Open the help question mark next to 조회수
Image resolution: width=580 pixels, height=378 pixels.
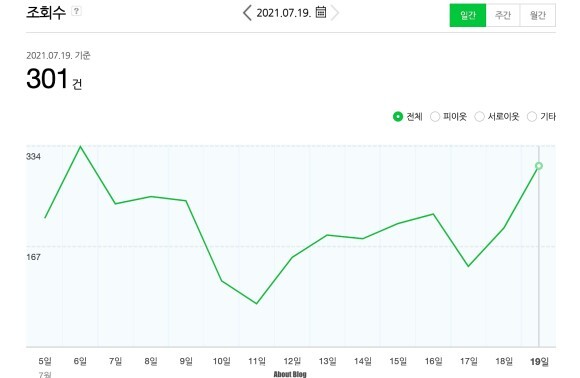click(76, 11)
